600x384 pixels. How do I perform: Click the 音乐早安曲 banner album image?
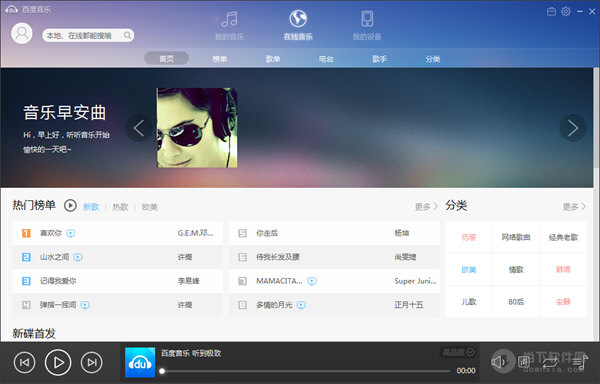coord(197,128)
